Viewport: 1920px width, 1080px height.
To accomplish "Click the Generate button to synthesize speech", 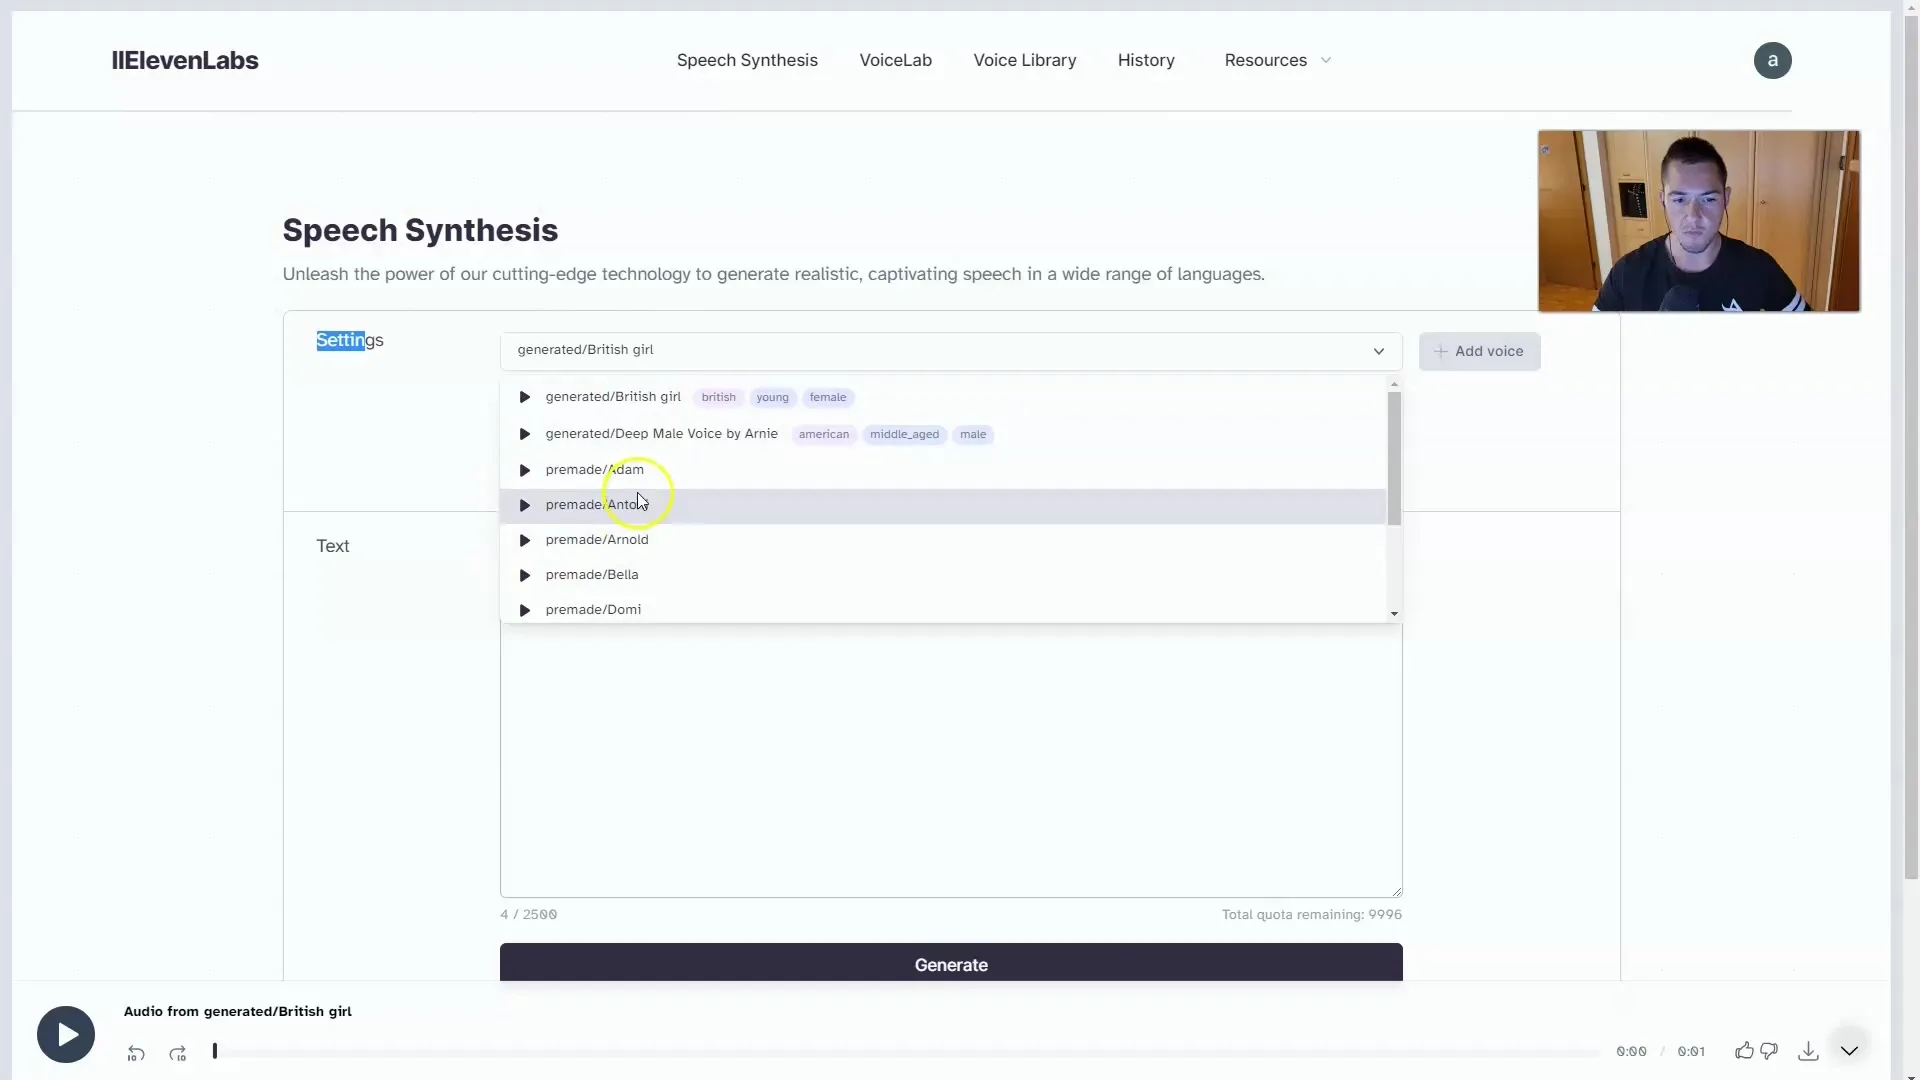I will [951, 964].
